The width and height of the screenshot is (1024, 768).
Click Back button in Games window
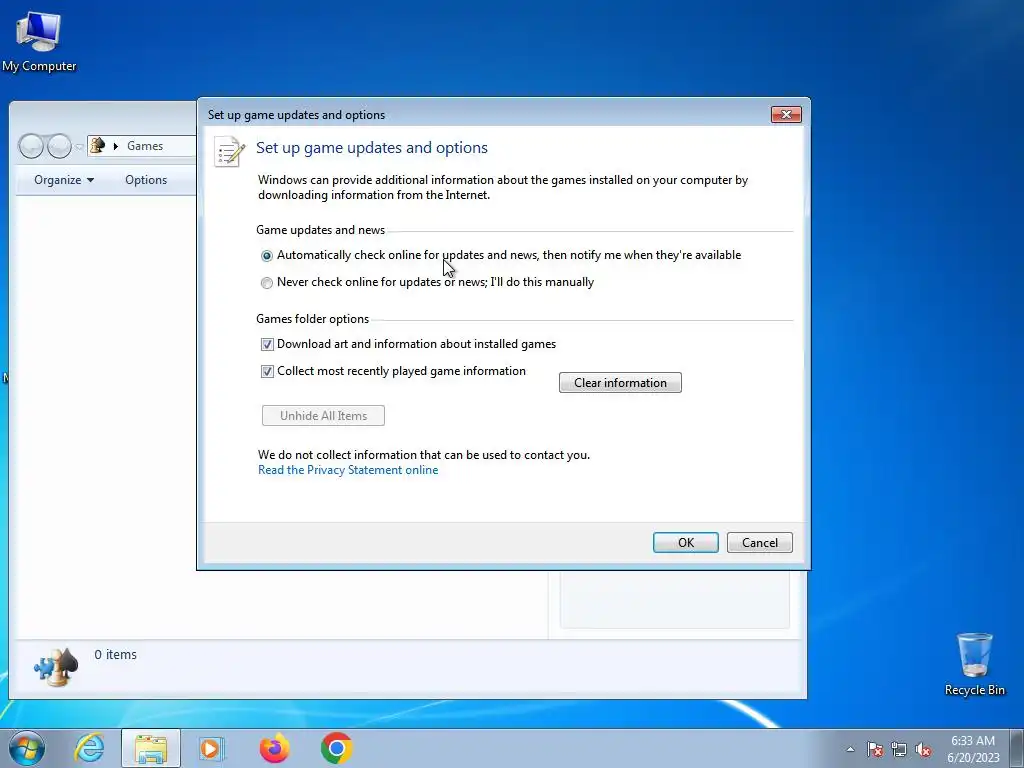pos(31,146)
